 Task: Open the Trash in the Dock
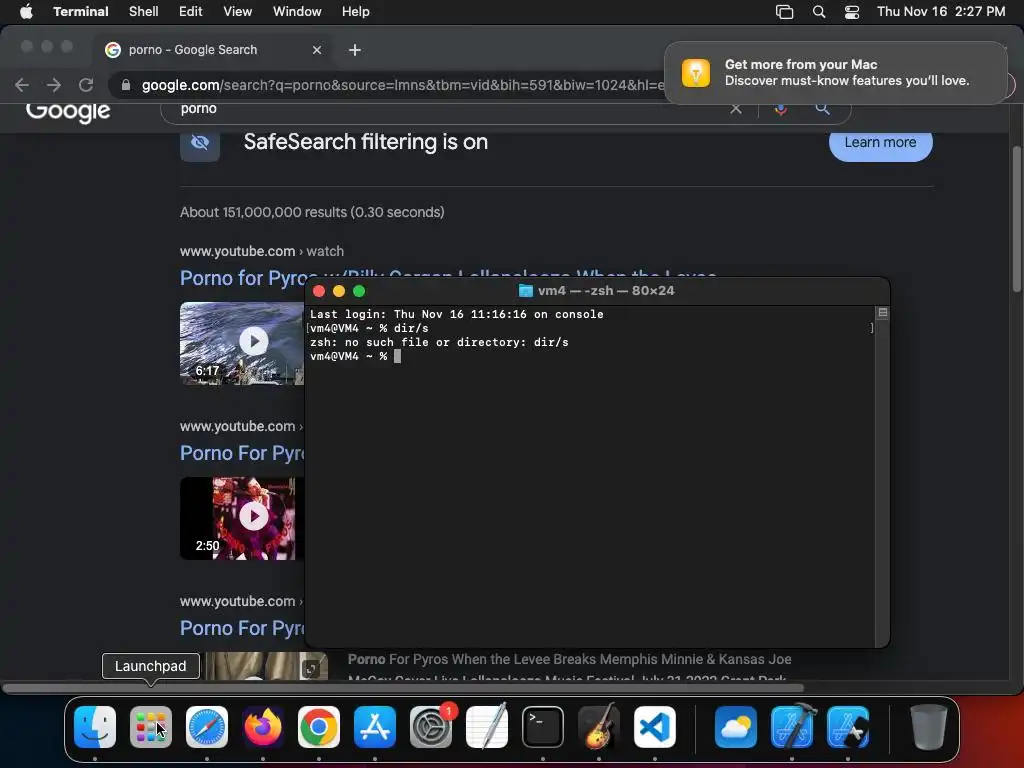pyautogui.click(x=929, y=727)
